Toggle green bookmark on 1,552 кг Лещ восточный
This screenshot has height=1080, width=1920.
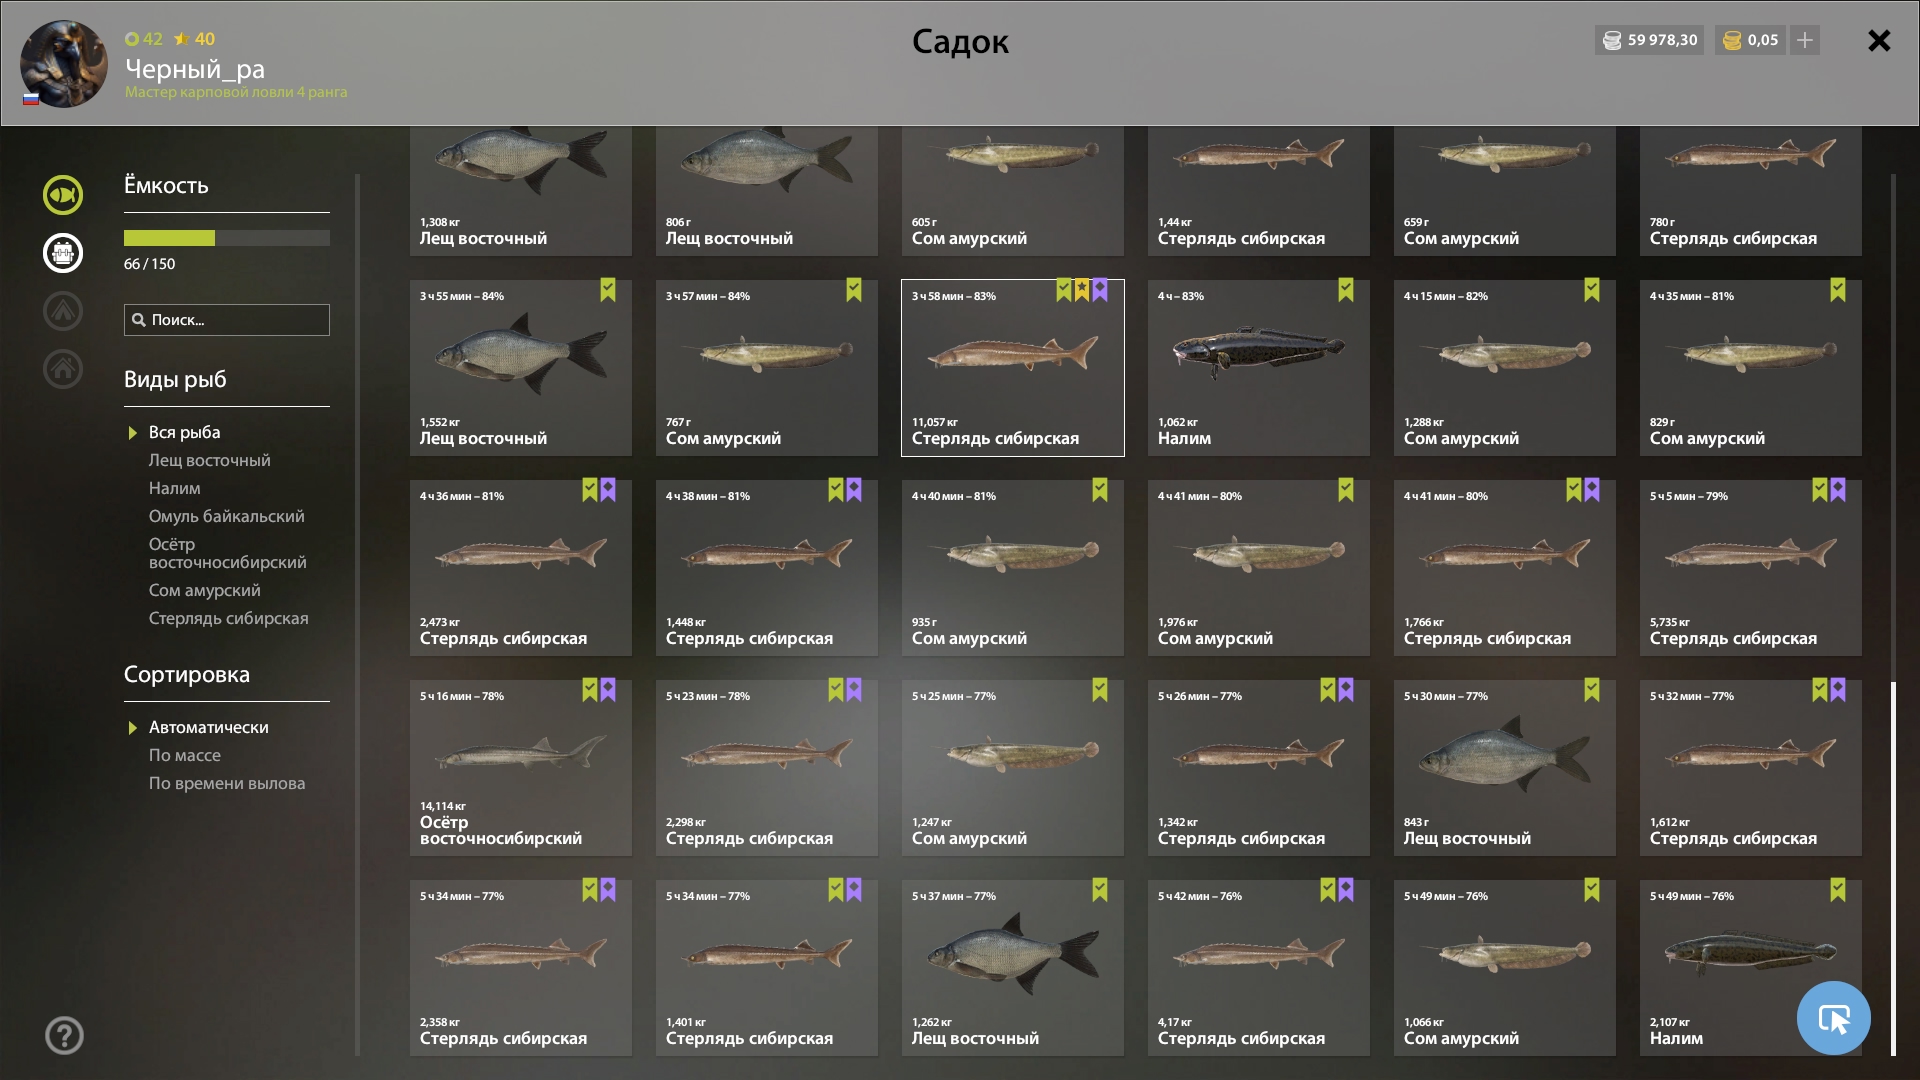pos(608,290)
